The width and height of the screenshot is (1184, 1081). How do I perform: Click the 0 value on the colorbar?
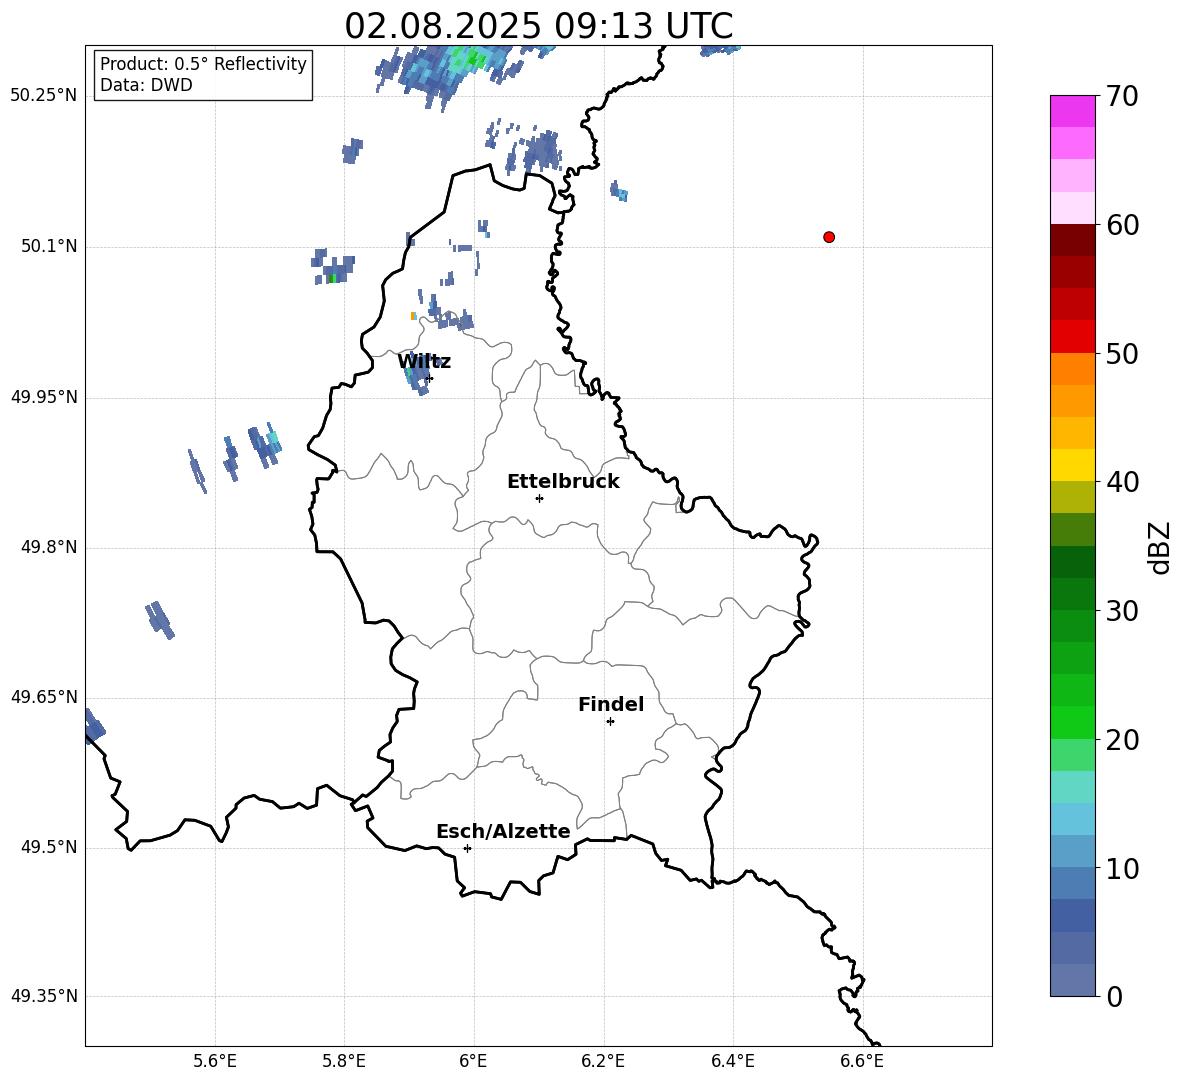tap(1114, 997)
